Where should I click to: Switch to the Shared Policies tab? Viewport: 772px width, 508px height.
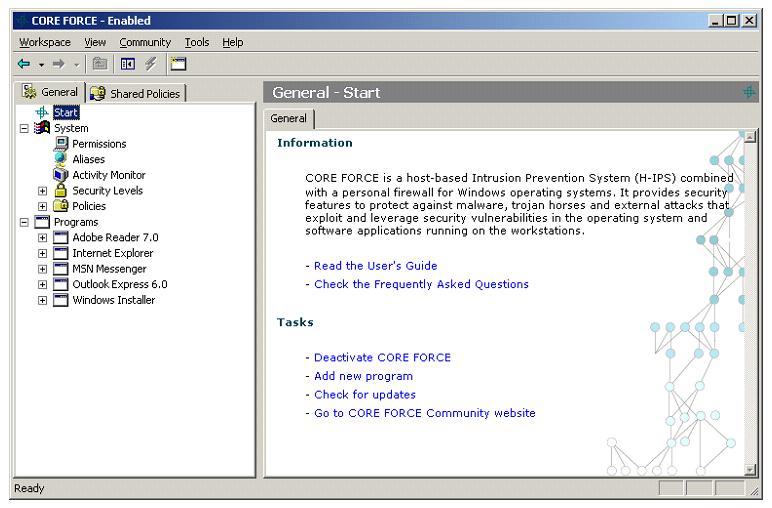tap(138, 93)
